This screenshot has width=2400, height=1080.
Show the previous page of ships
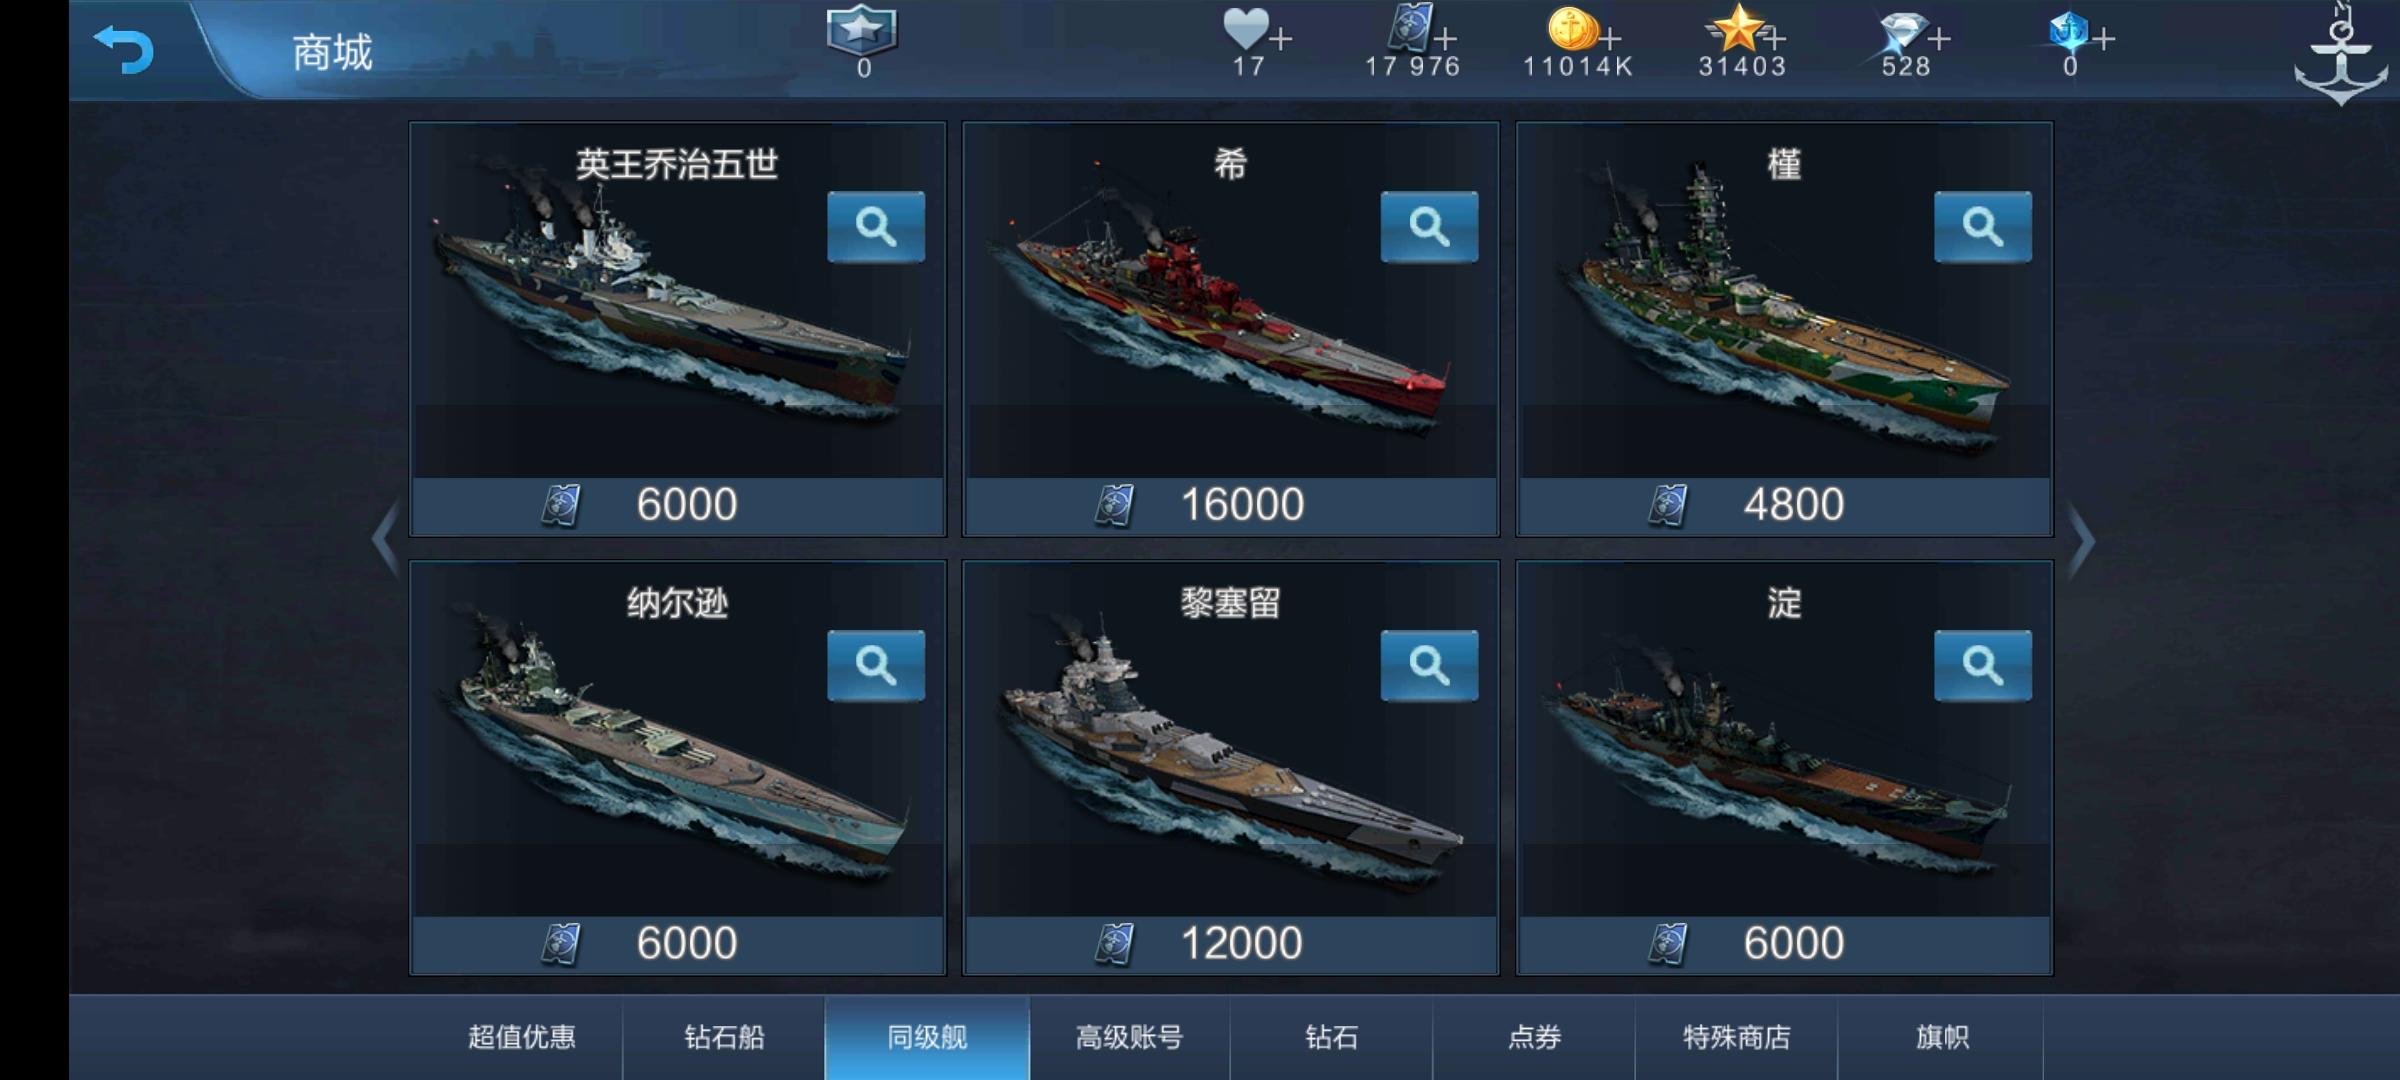(385, 541)
